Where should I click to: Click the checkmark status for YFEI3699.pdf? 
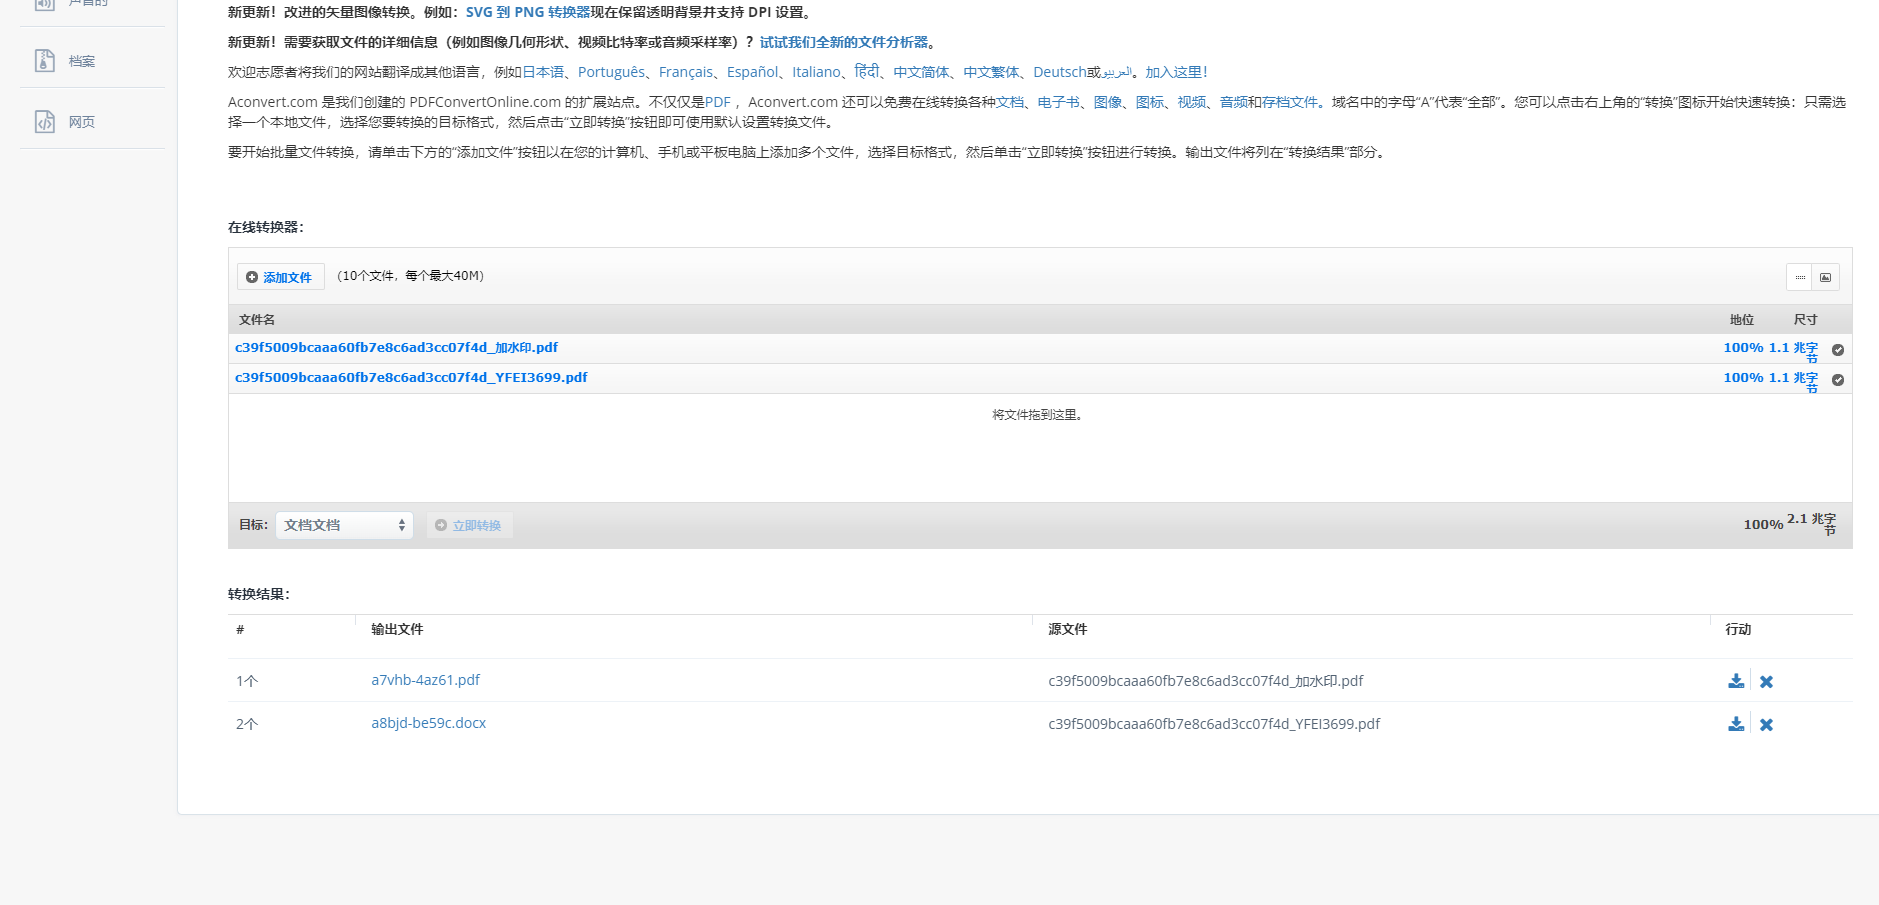tap(1838, 380)
